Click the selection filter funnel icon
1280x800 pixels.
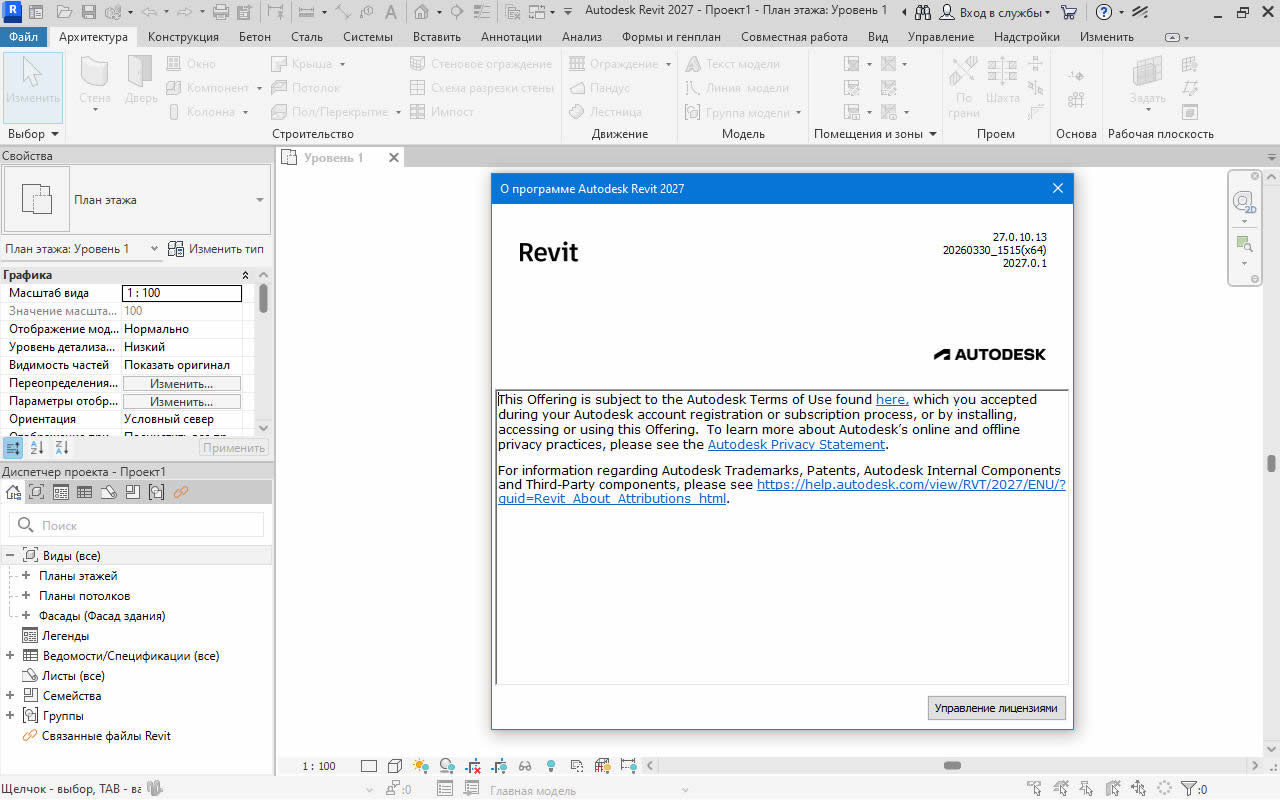1189,789
